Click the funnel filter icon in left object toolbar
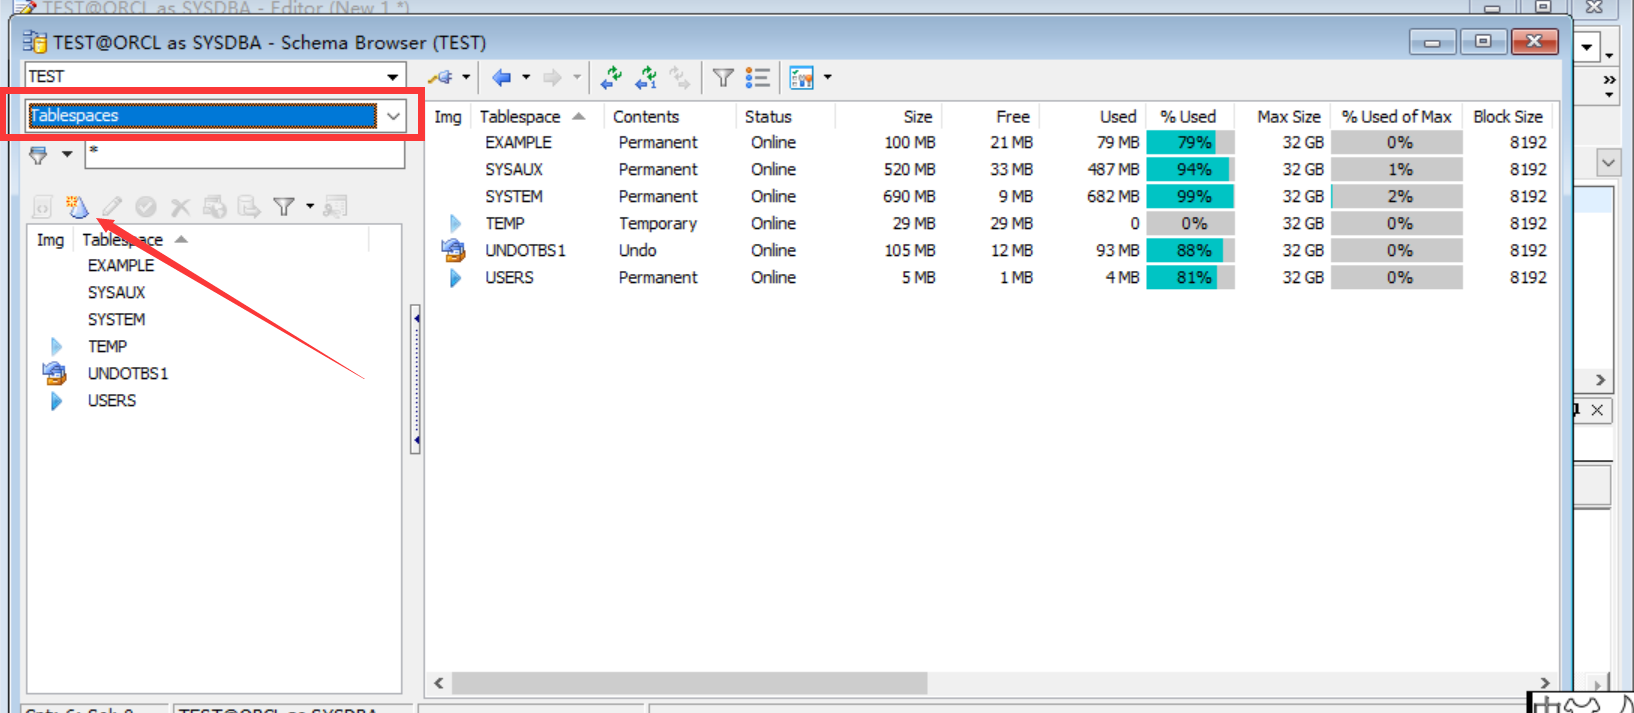This screenshot has height=713, width=1634. click(x=284, y=207)
